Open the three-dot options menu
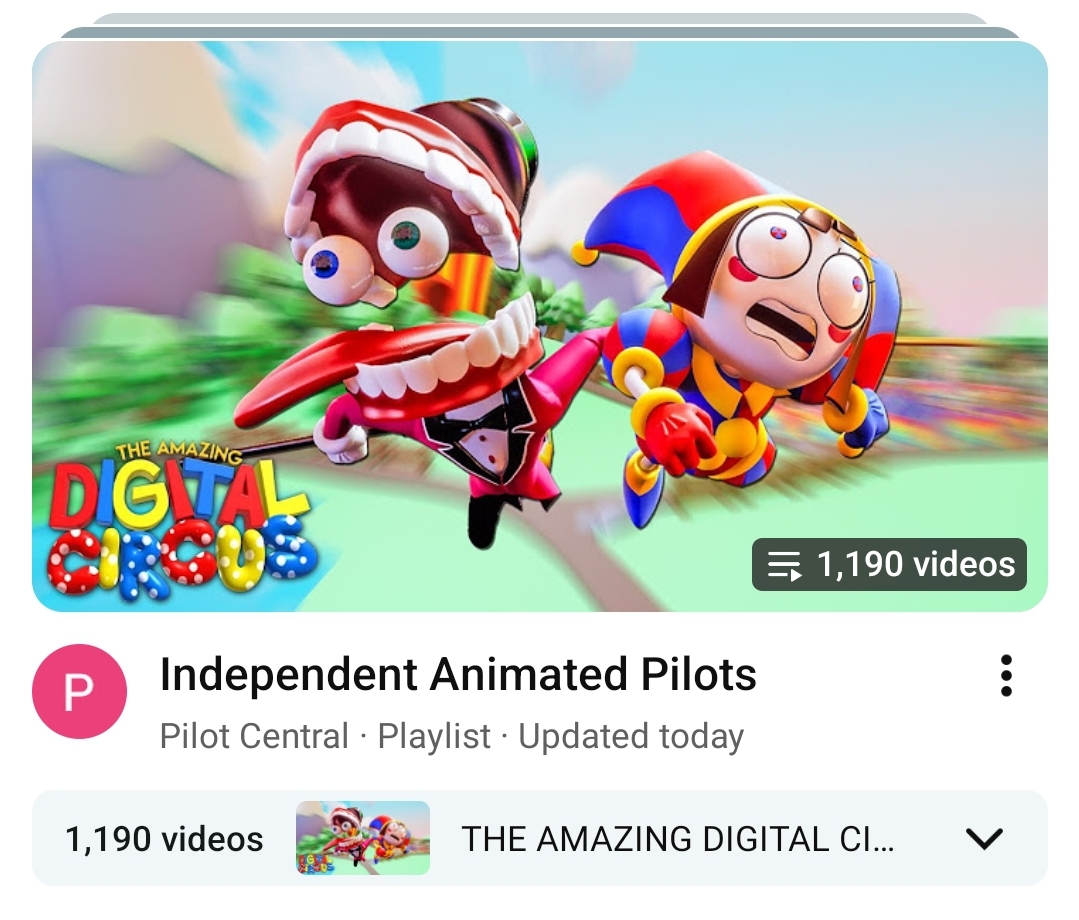Screen dimensions: 1079x920 [1005, 676]
